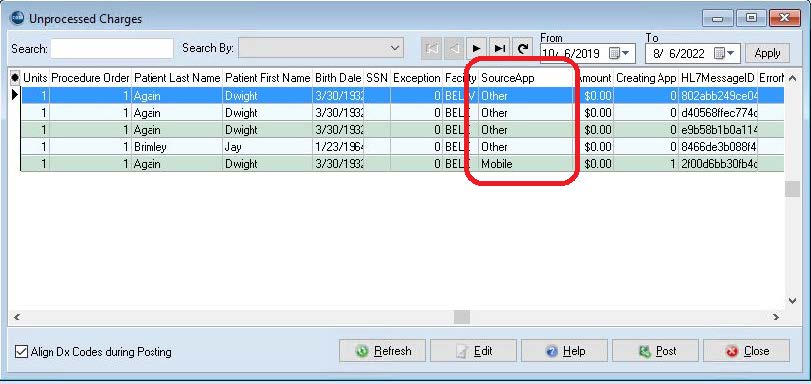The image size is (811, 384).
Task: Sort by HL7MessageID column header
Action: click(717, 78)
